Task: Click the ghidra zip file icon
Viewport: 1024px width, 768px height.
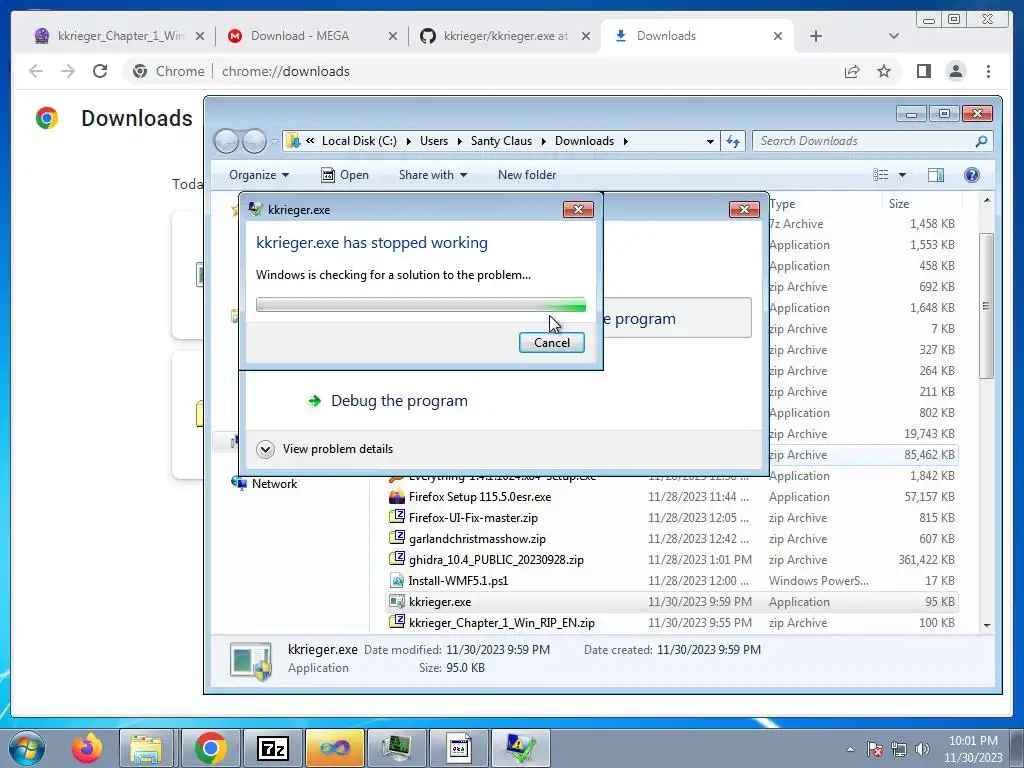Action: [396, 559]
